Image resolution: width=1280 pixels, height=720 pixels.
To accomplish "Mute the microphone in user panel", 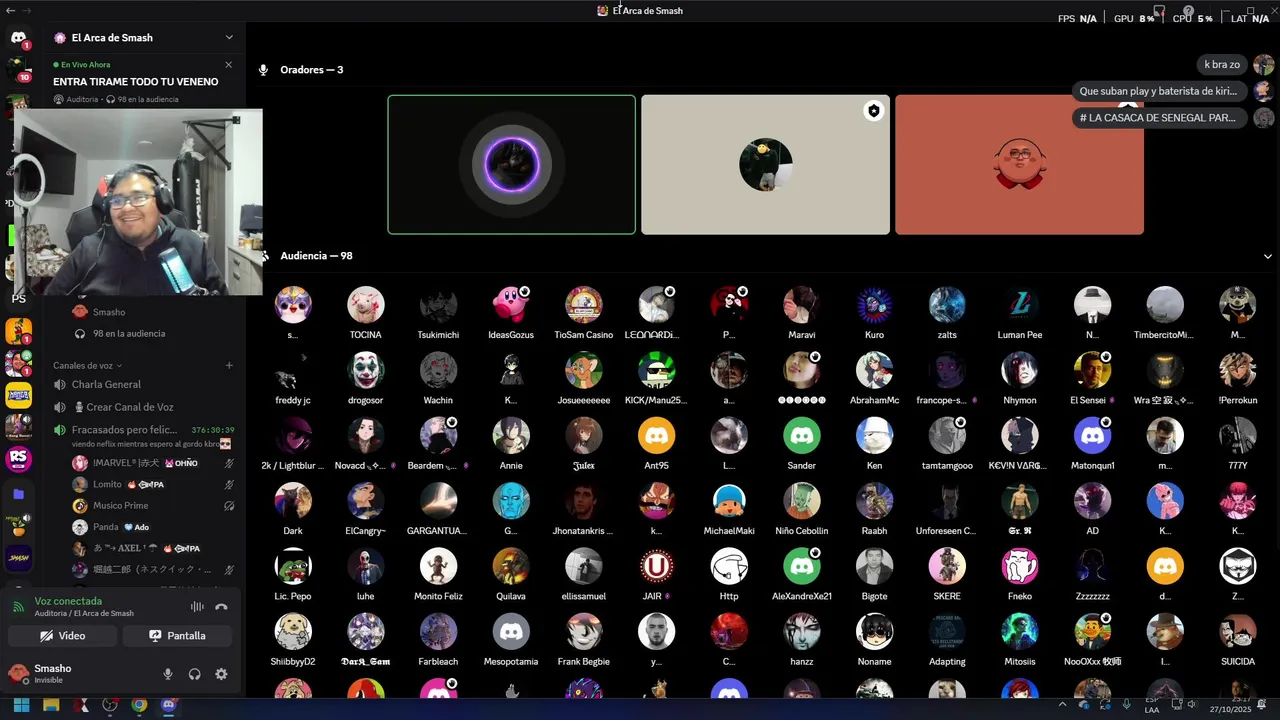I will [168, 674].
